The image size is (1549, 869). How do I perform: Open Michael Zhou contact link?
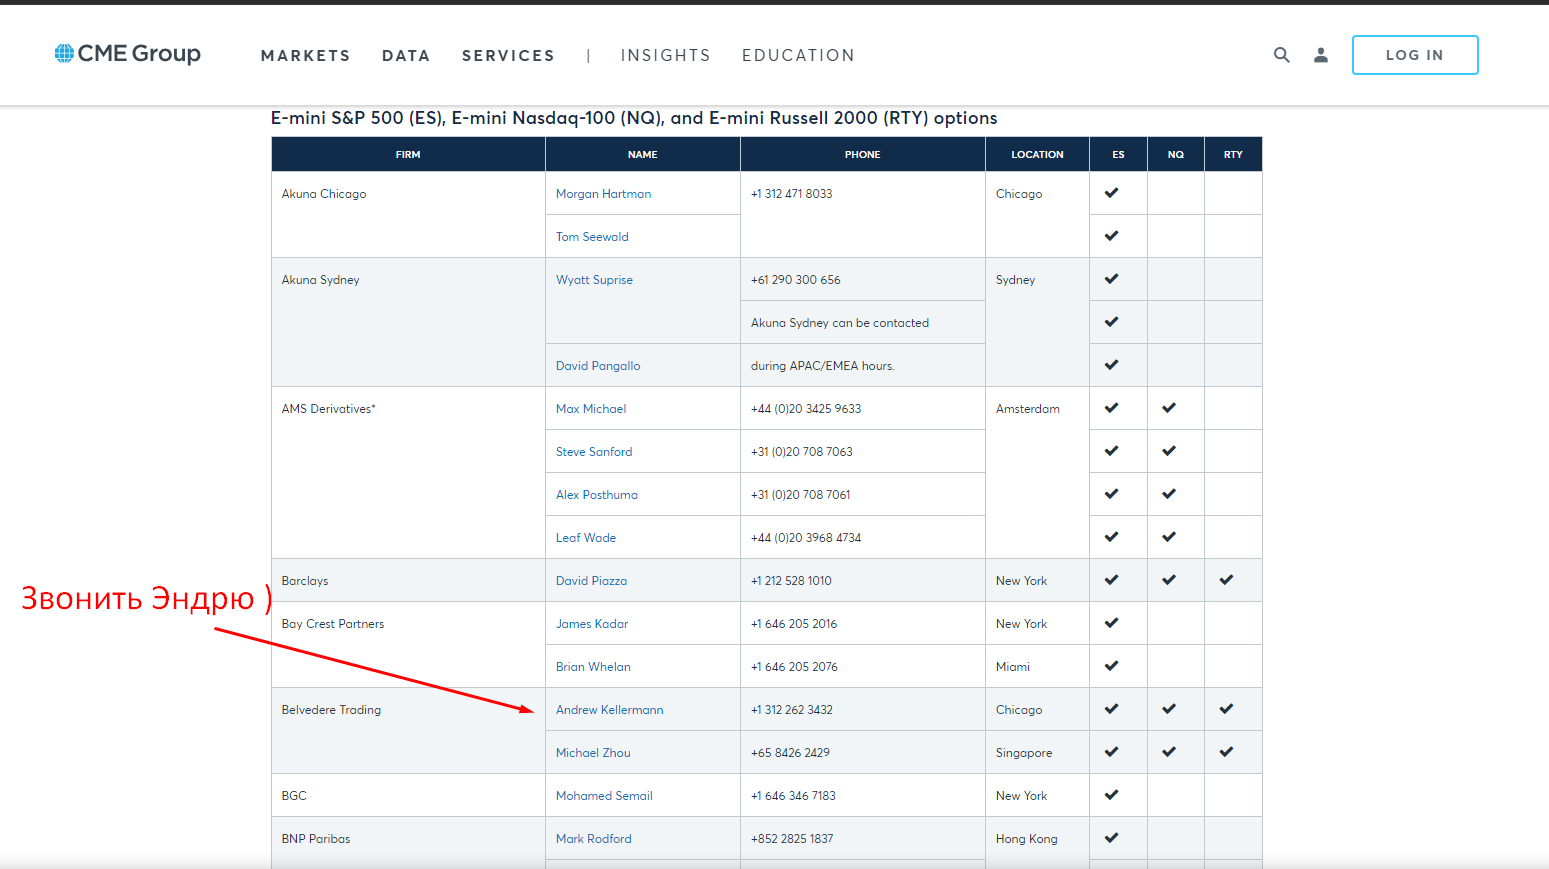click(x=593, y=753)
